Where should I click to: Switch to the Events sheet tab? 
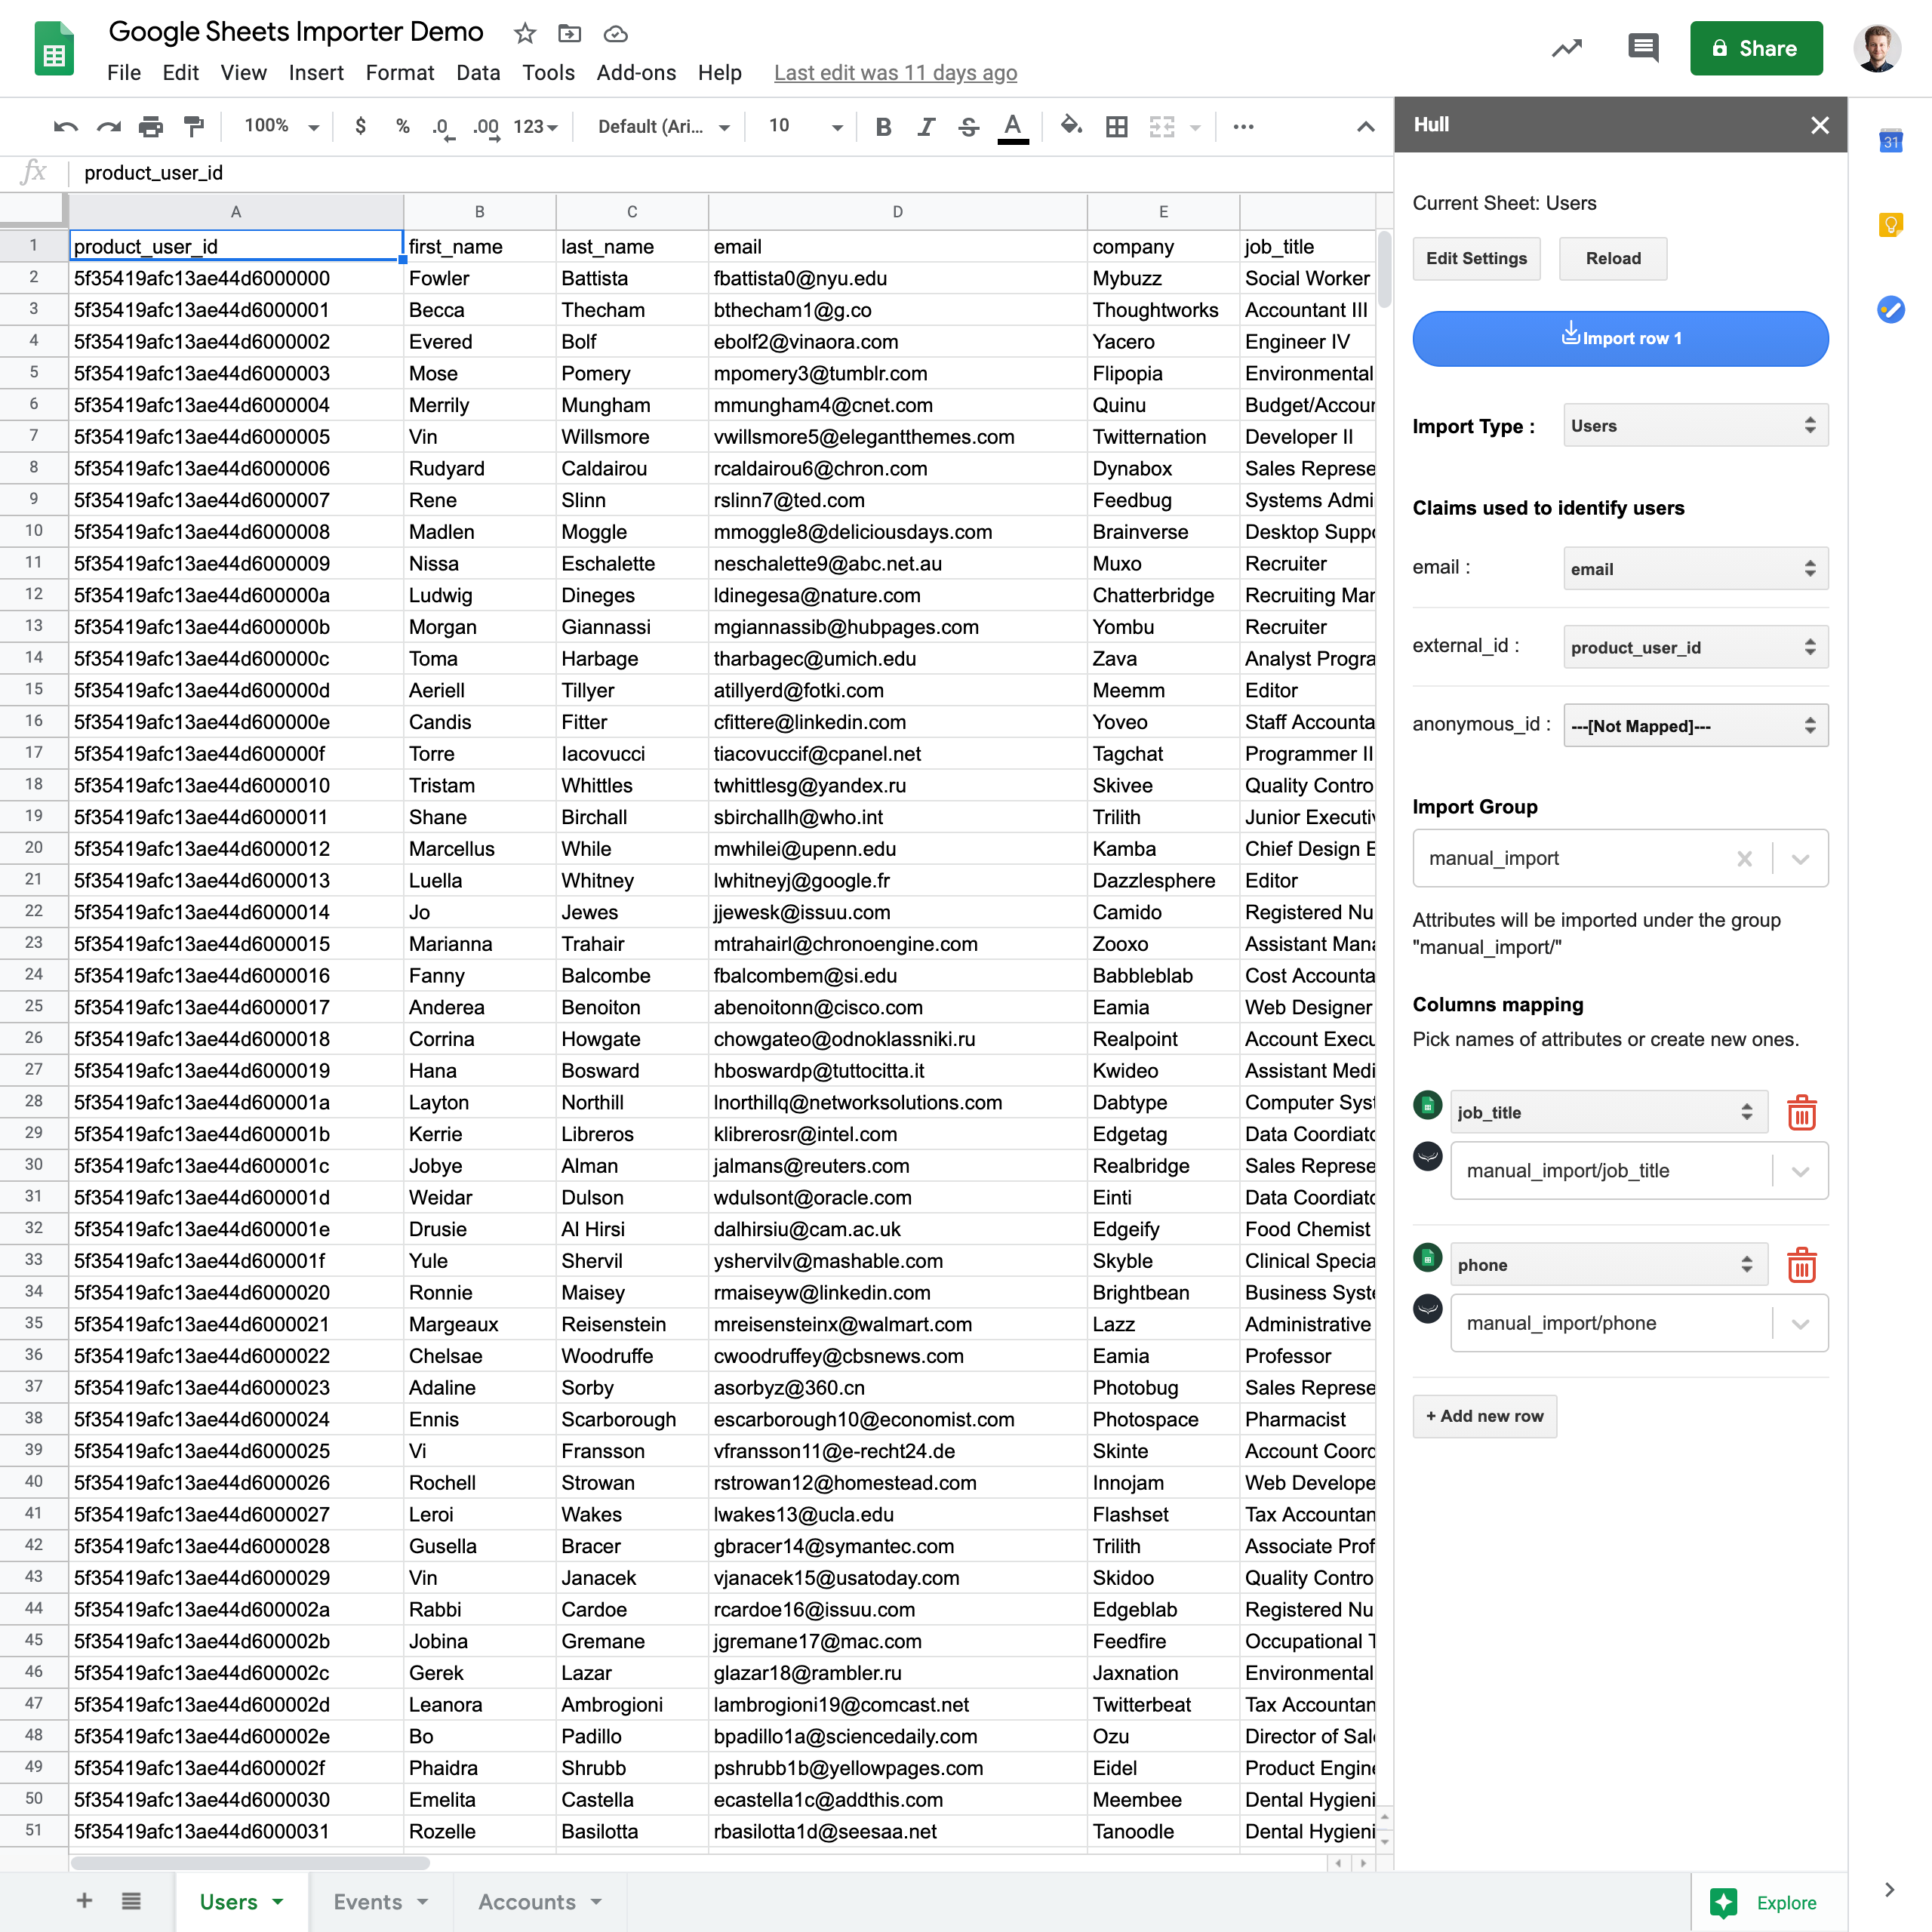tap(368, 1901)
